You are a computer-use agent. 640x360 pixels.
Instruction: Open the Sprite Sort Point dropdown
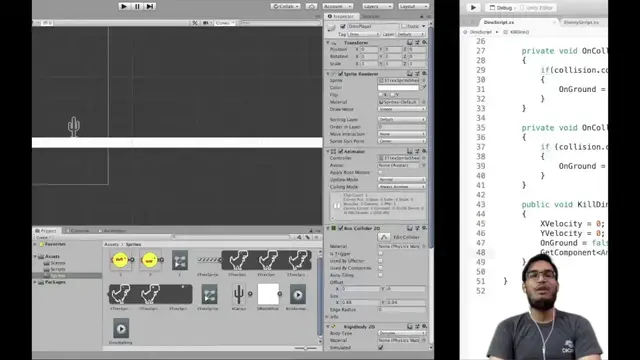click(402, 141)
